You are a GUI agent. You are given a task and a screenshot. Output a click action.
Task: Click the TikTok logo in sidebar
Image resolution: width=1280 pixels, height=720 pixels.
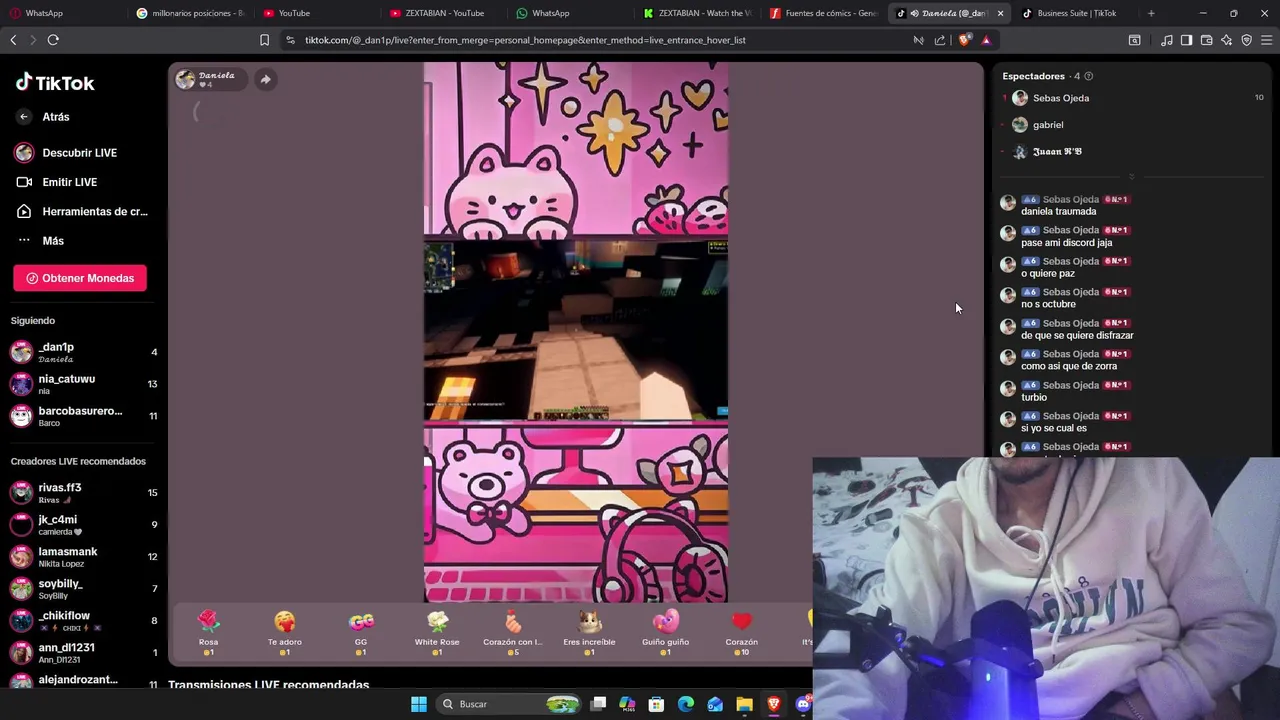55,83
